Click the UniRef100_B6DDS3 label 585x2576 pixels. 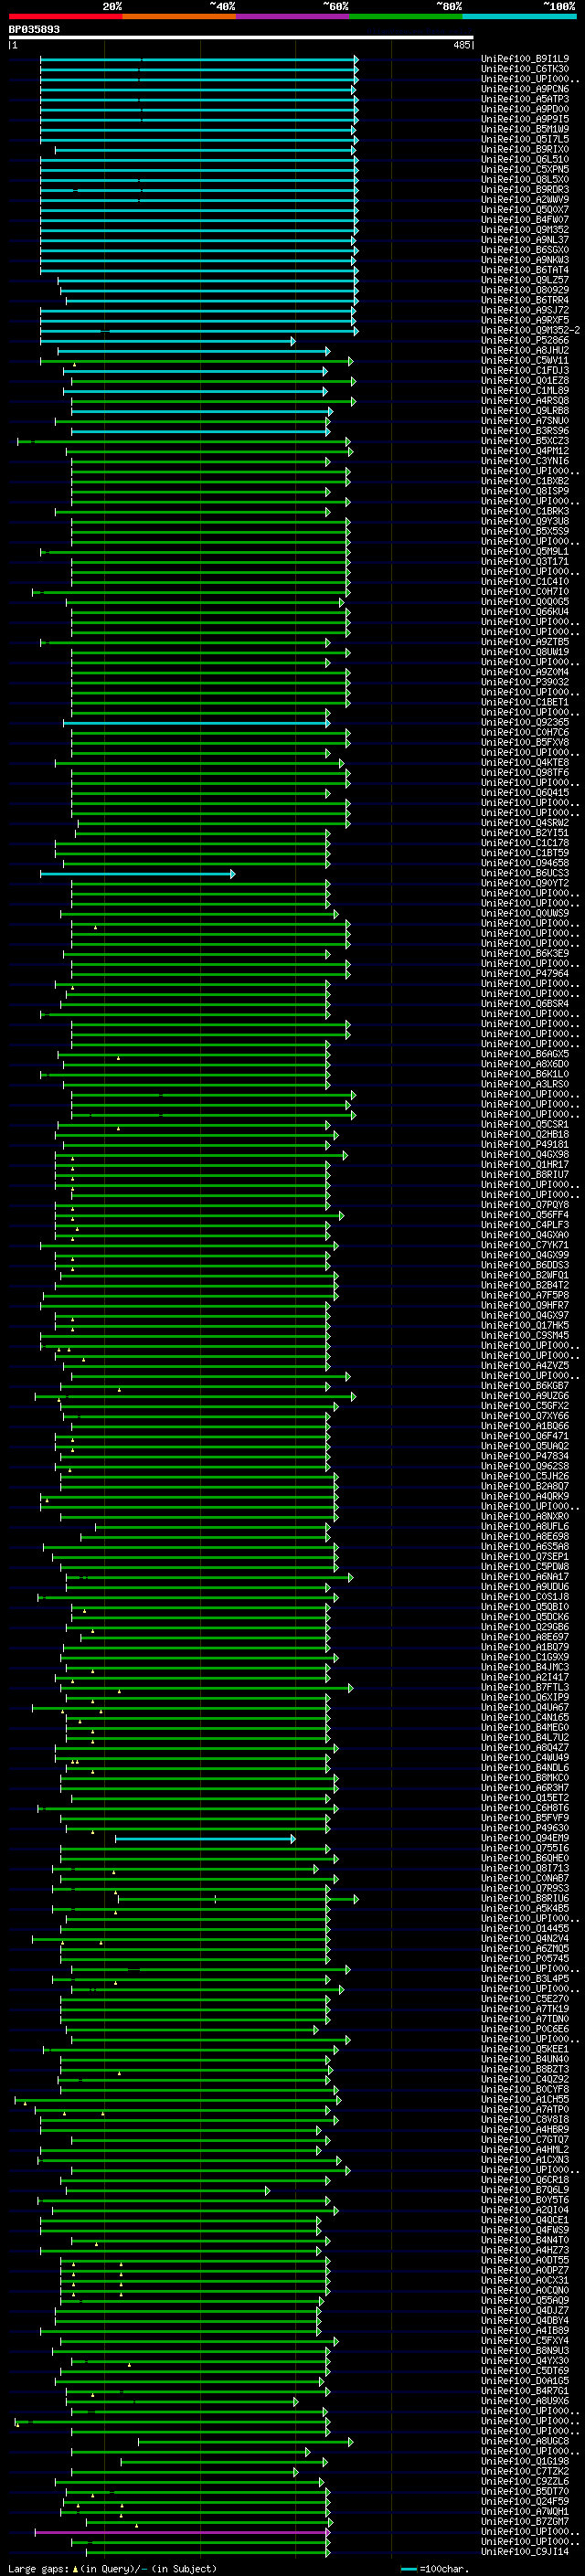tap(525, 1266)
